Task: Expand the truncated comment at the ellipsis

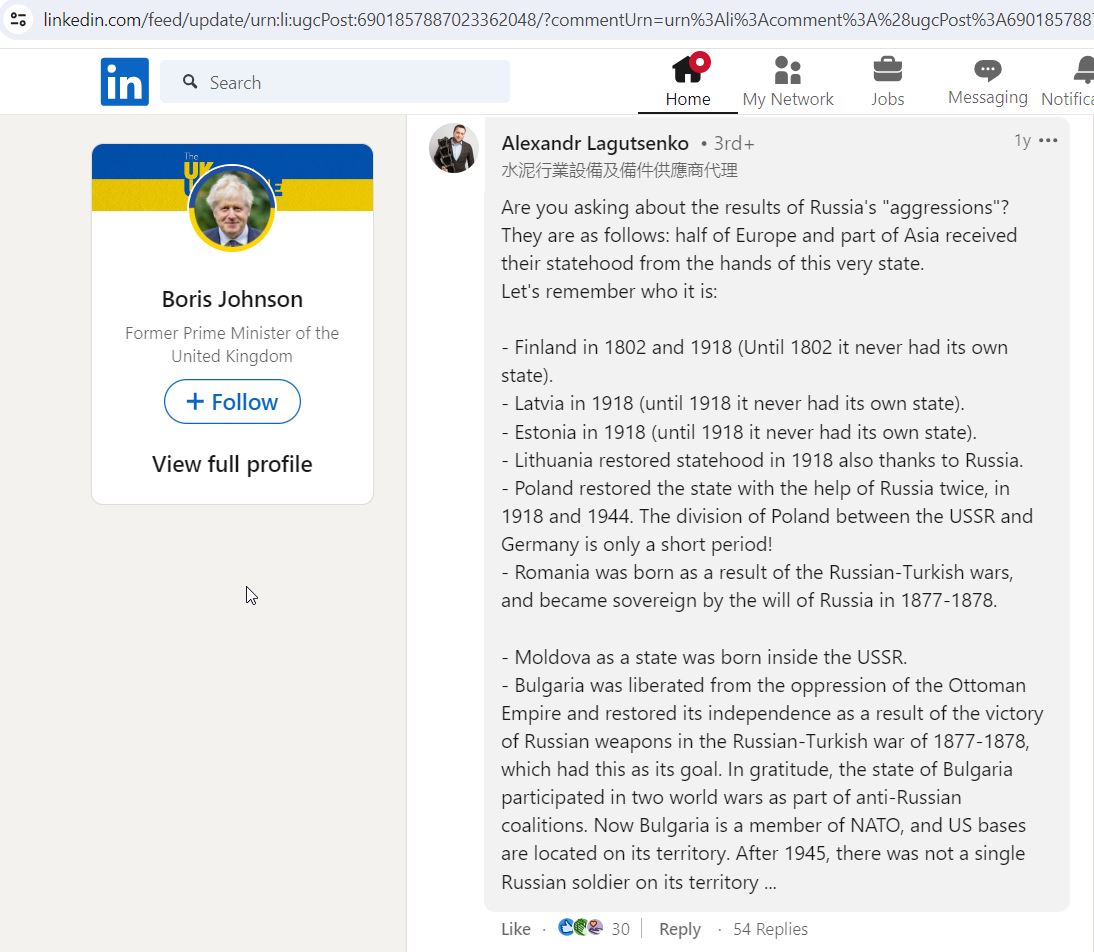Action: [x=770, y=883]
